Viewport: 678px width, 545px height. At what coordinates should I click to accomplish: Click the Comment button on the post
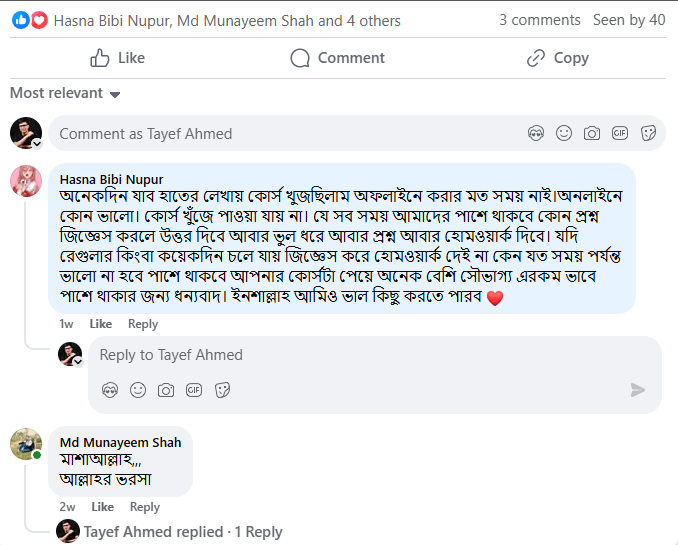tap(337, 58)
